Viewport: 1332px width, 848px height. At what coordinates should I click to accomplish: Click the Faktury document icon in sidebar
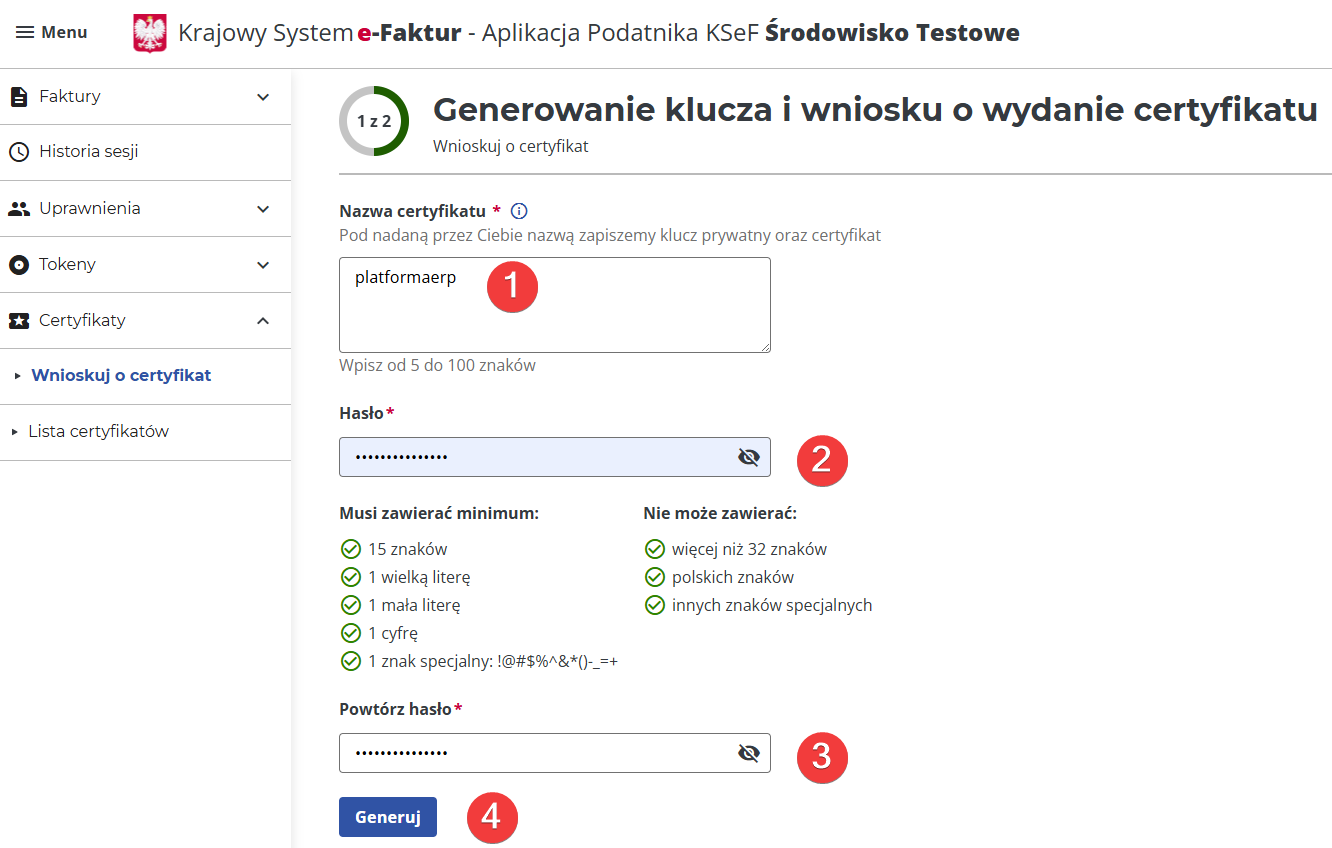pyautogui.click(x=20, y=96)
